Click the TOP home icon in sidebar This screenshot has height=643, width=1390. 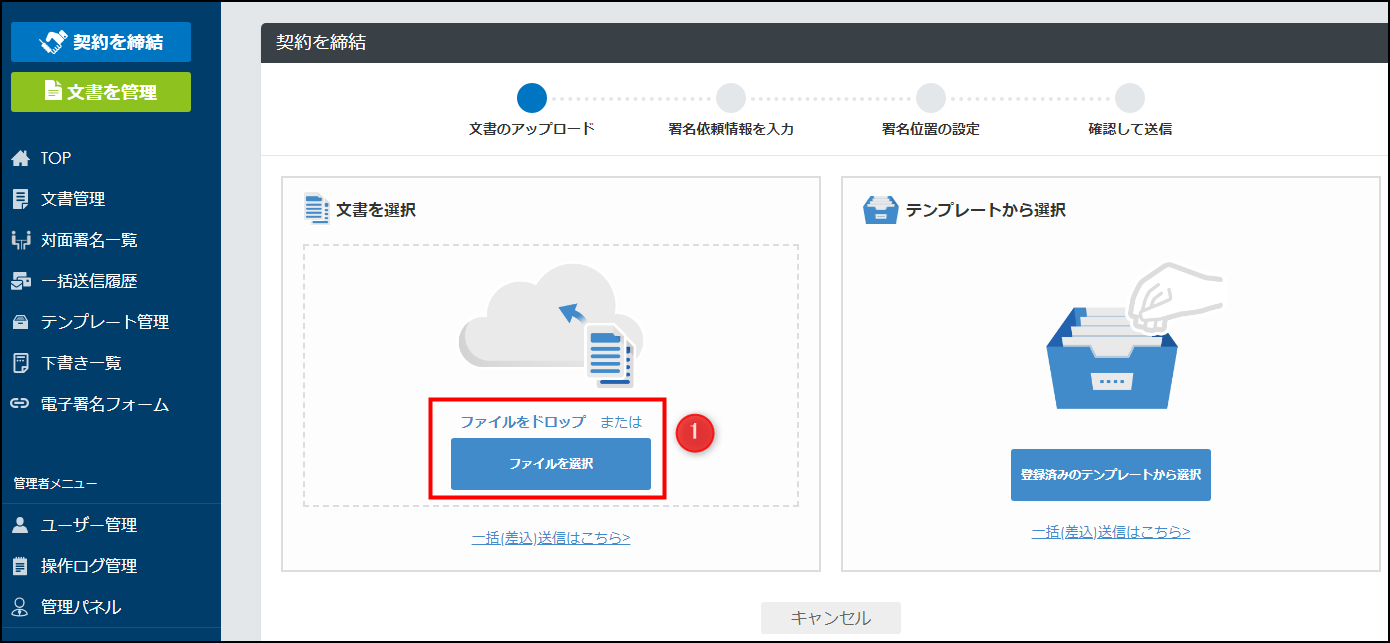[x=20, y=158]
